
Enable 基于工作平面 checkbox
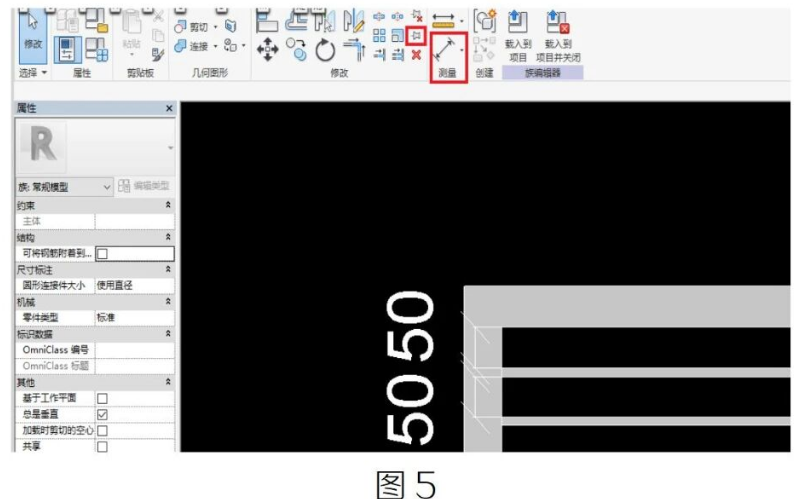pos(102,398)
